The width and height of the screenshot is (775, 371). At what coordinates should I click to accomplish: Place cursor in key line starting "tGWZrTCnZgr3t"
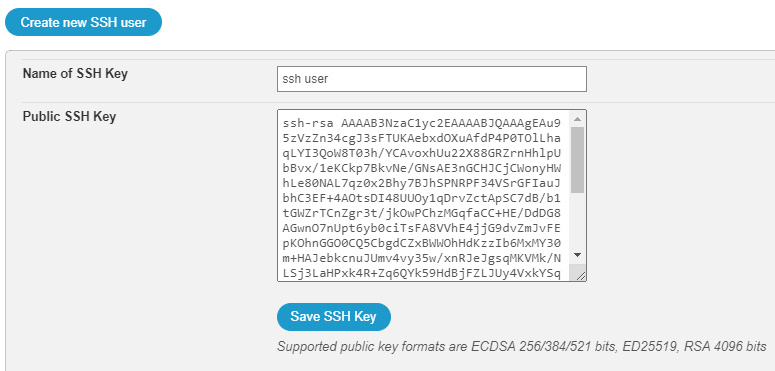tap(422, 214)
